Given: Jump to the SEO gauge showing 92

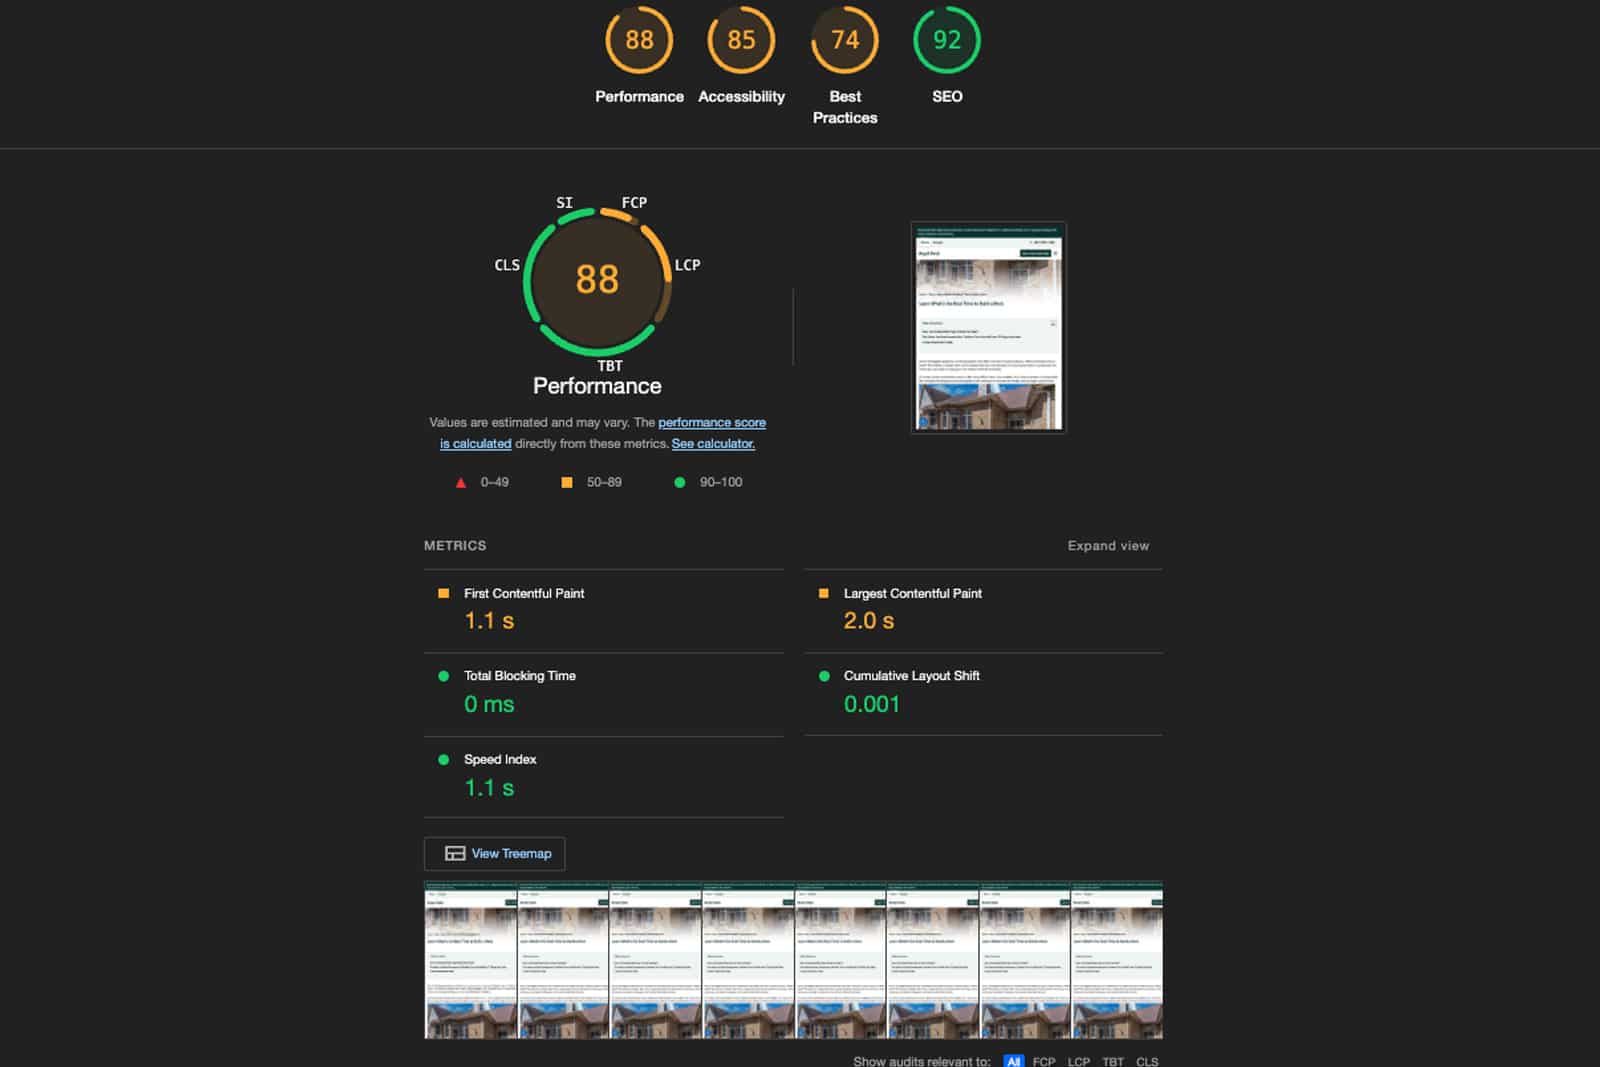Looking at the screenshot, I should click(x=947, y=41).
